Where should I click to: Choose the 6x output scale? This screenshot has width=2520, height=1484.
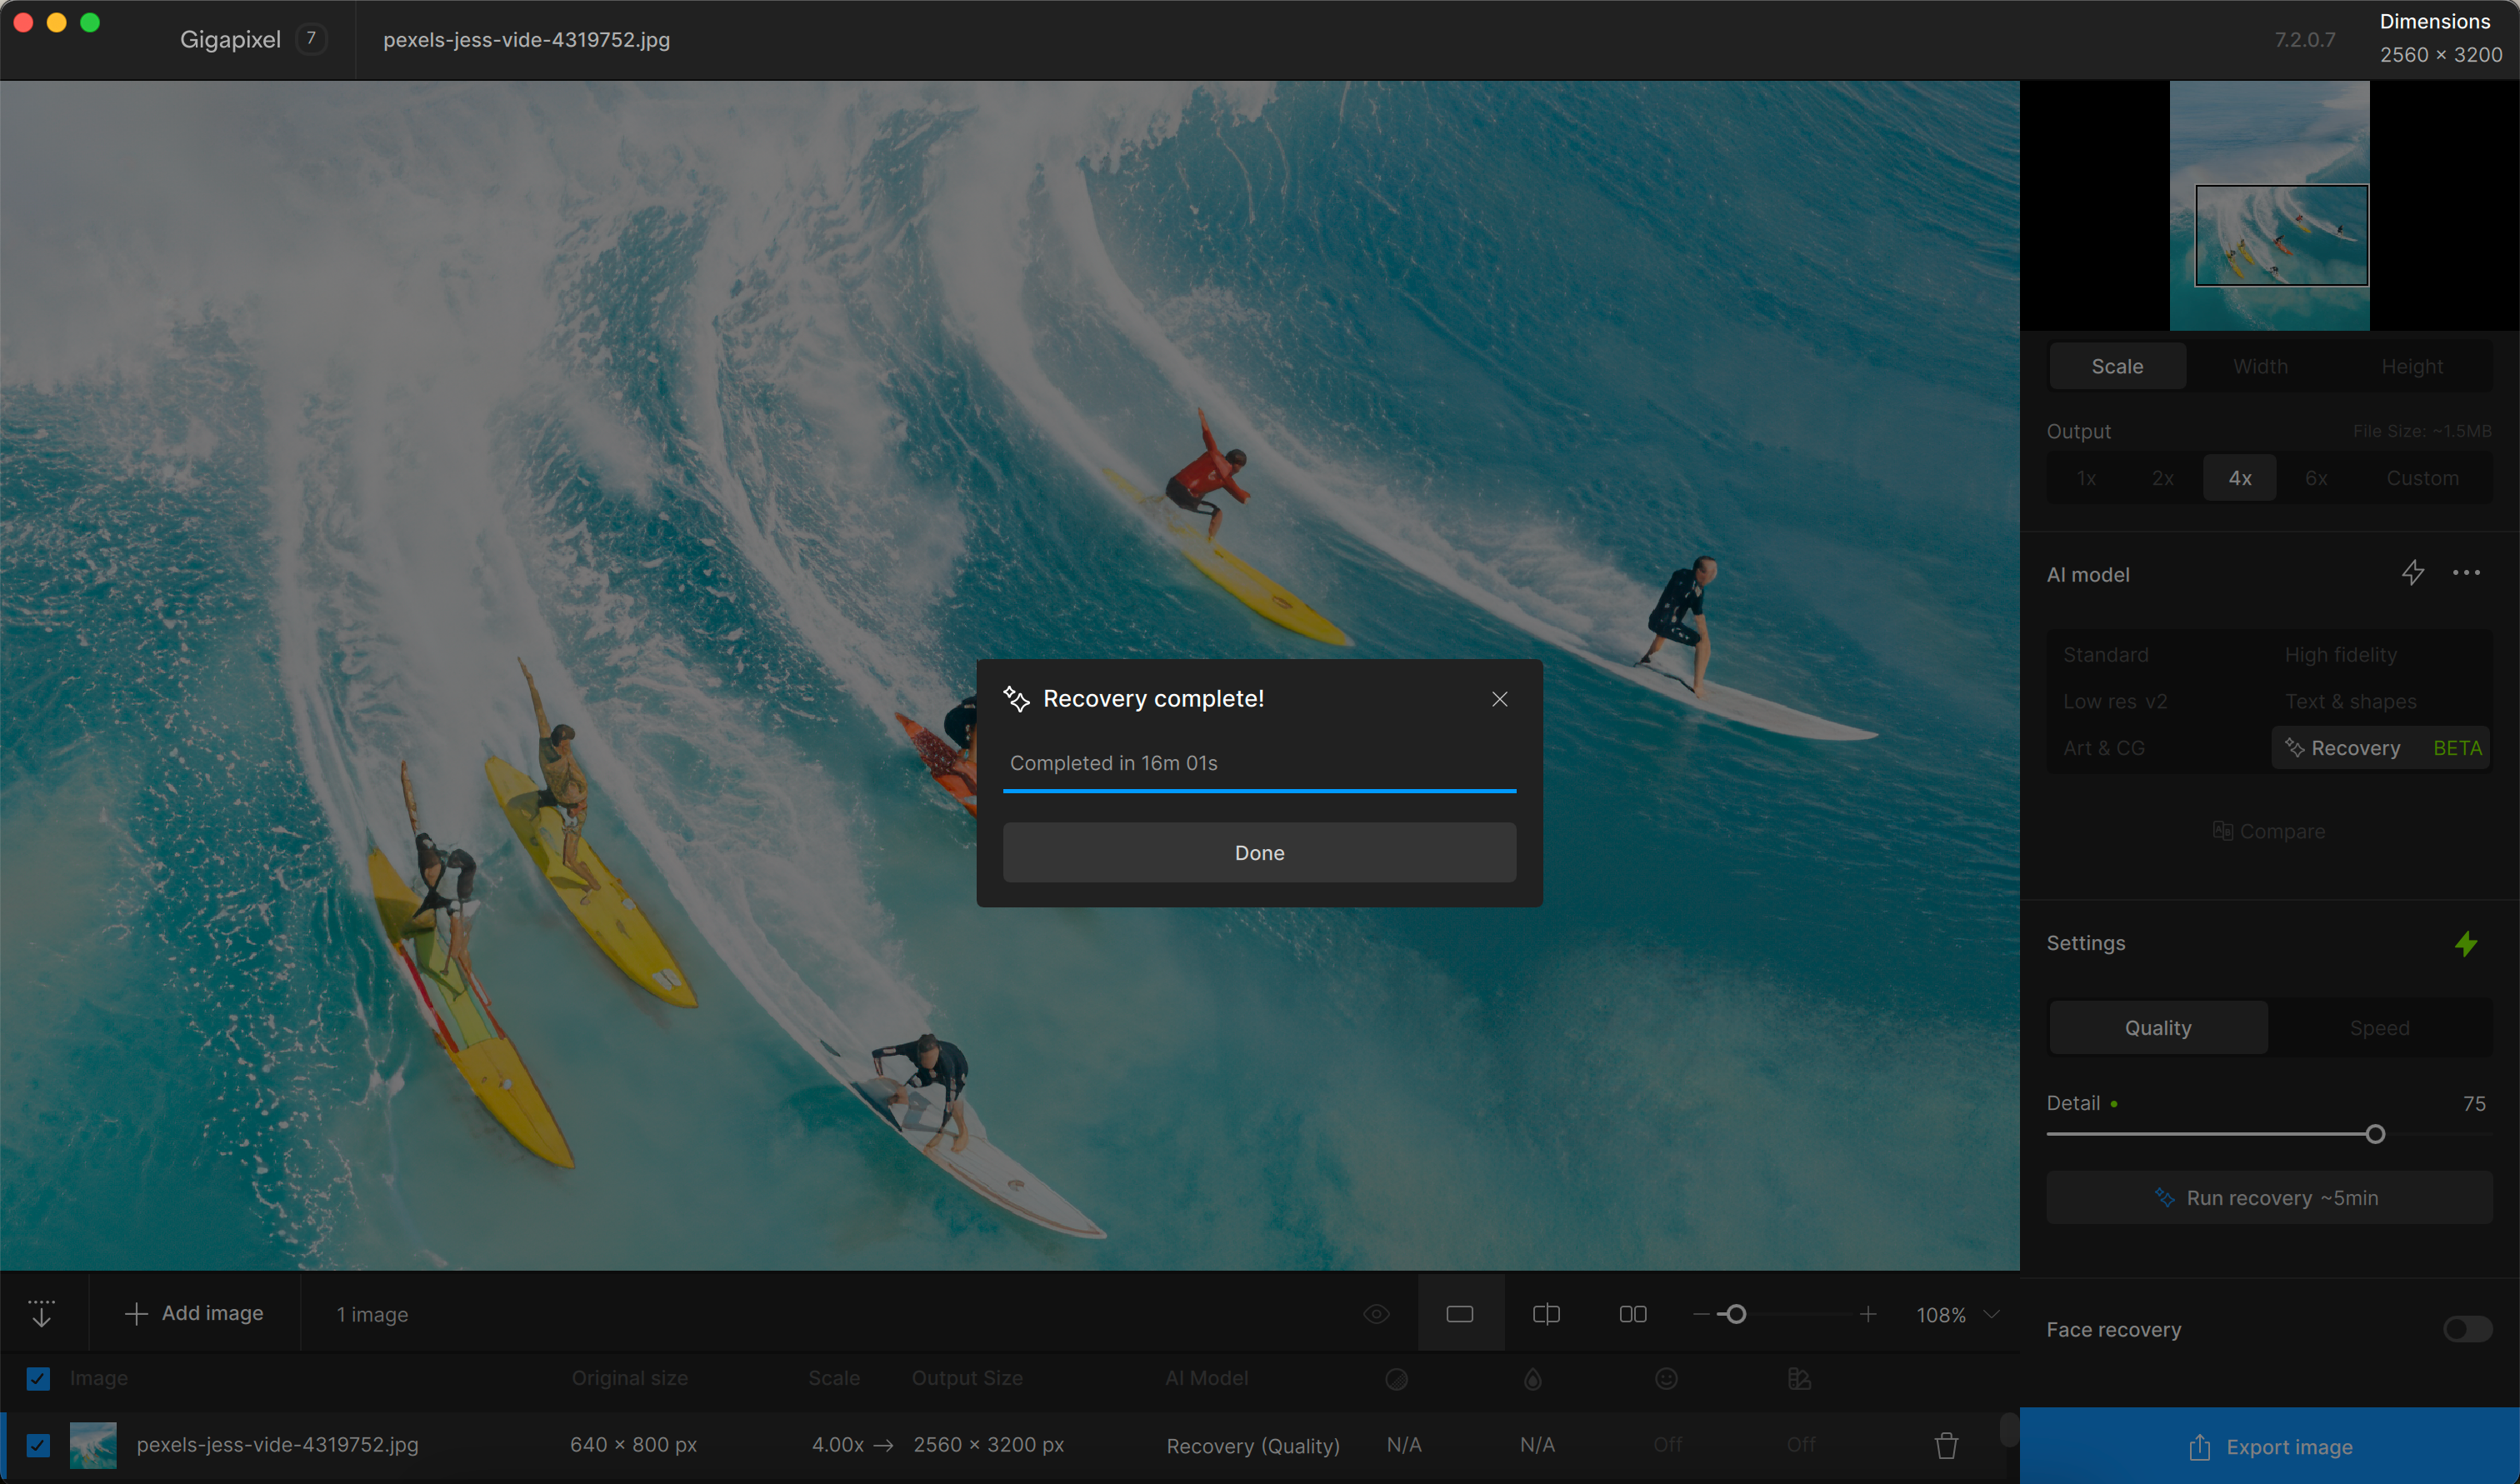pos(2316,478)
